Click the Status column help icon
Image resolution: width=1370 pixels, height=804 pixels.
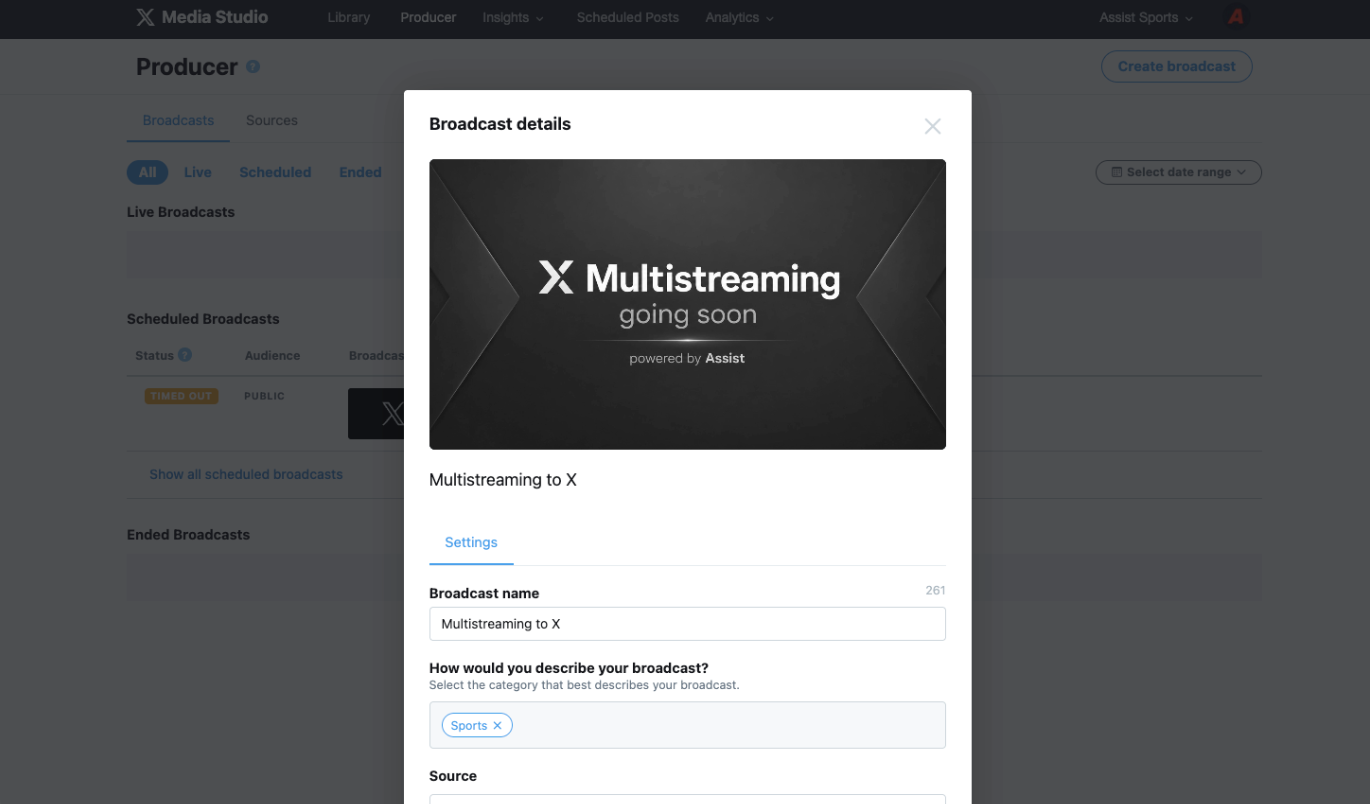[x=185, y=355]
